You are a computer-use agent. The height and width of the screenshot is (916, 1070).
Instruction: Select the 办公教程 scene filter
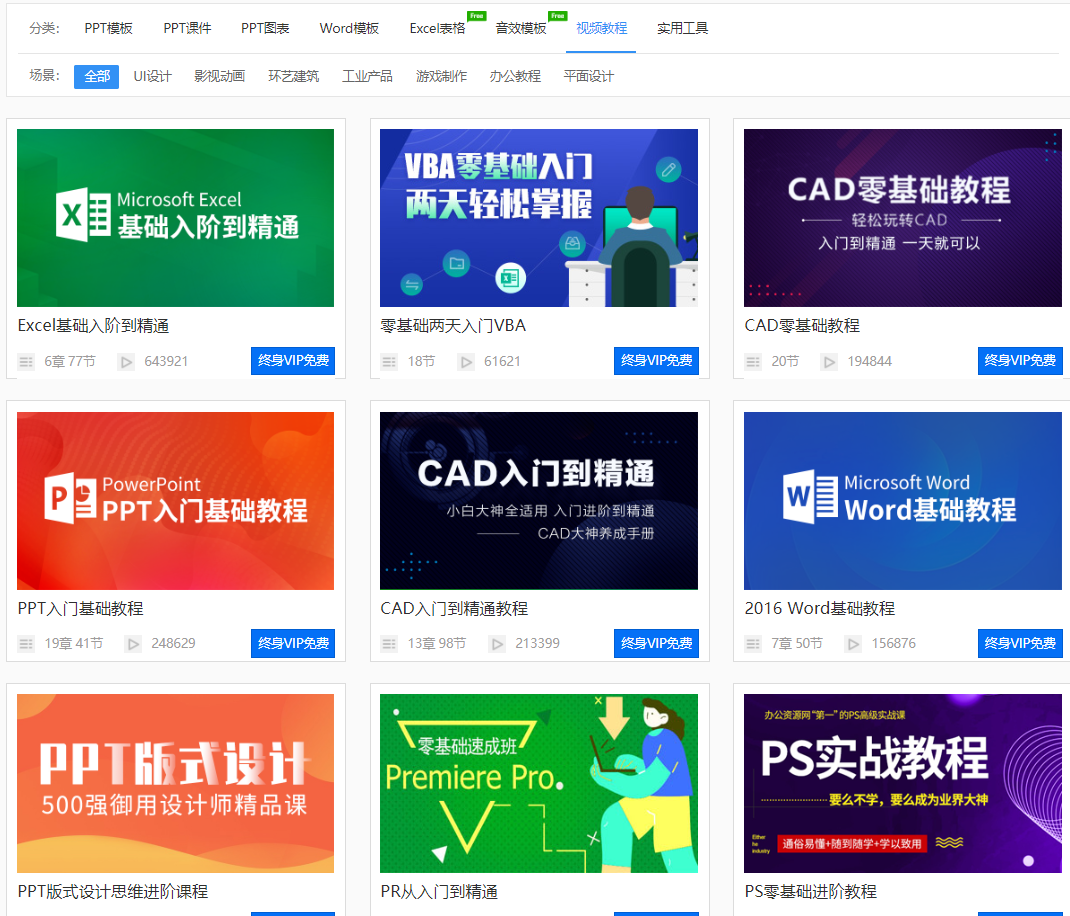[x=515, y=76]
